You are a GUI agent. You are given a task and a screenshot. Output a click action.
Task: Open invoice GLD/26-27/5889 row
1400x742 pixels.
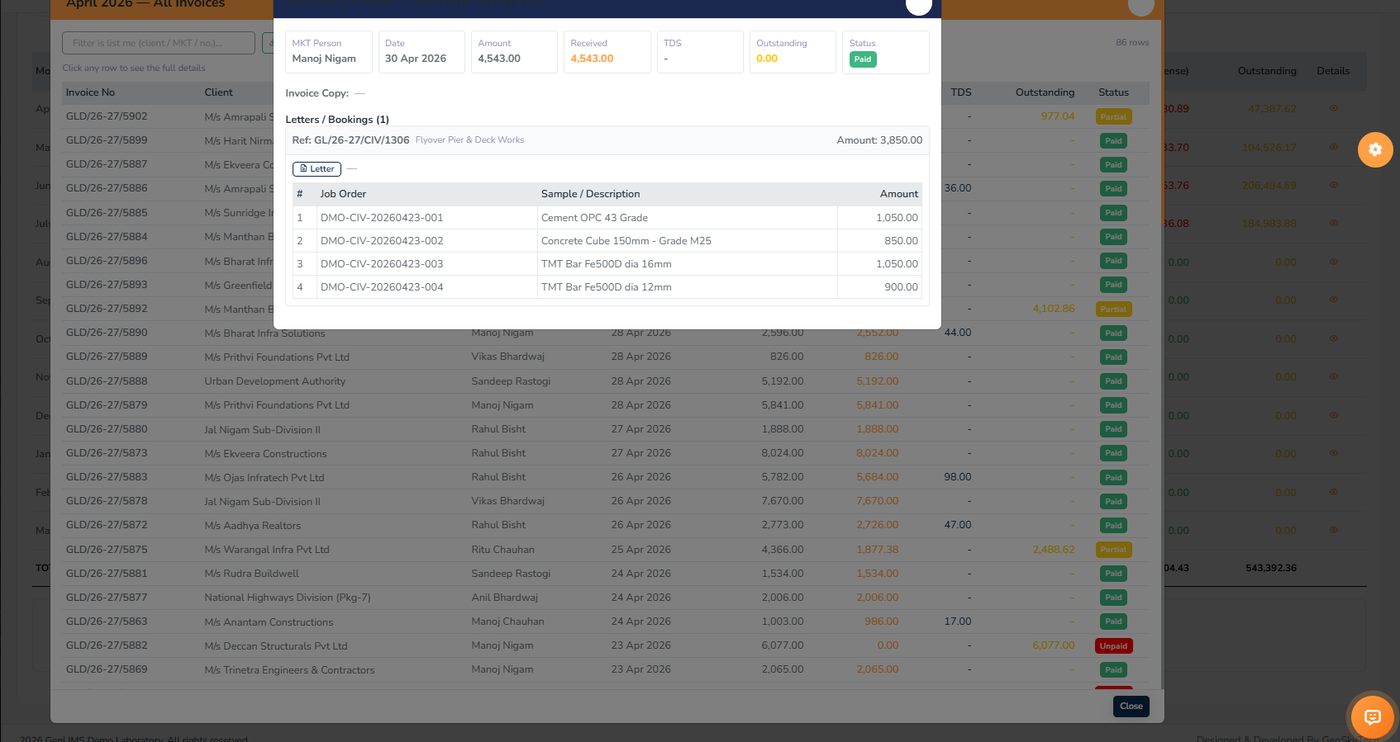click(x=605, y=357)
